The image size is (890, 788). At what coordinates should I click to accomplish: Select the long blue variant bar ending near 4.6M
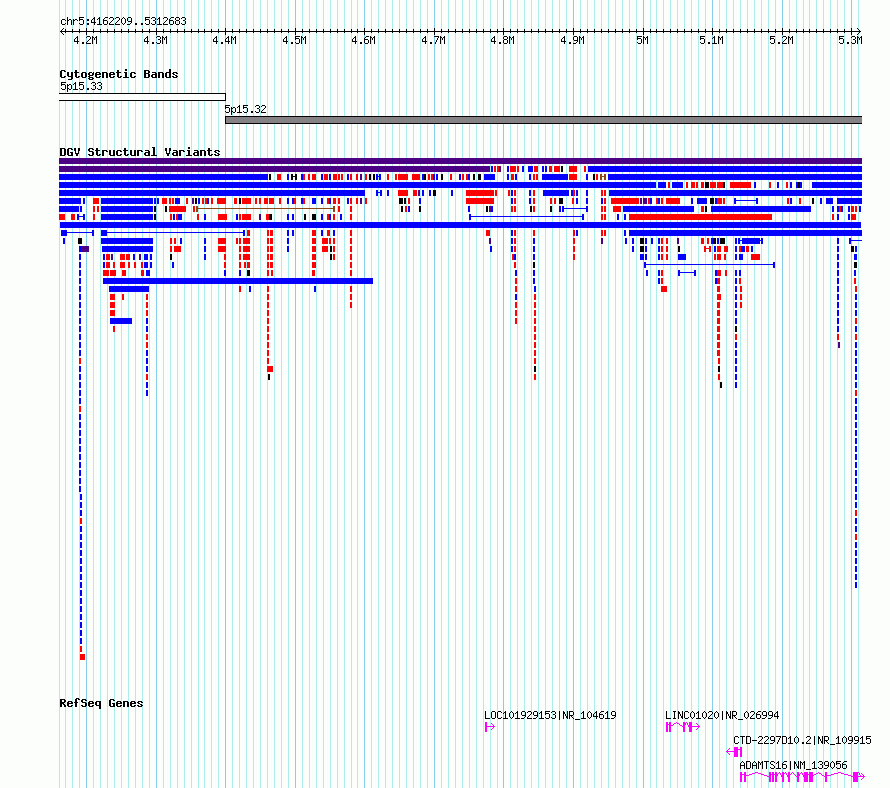[238, 281]
